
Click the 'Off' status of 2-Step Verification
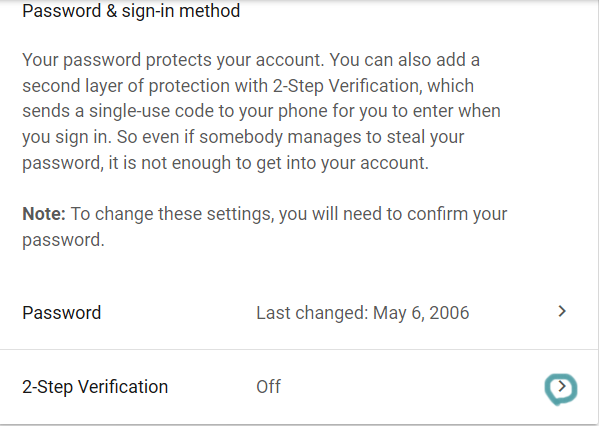[x=269, y=387]
